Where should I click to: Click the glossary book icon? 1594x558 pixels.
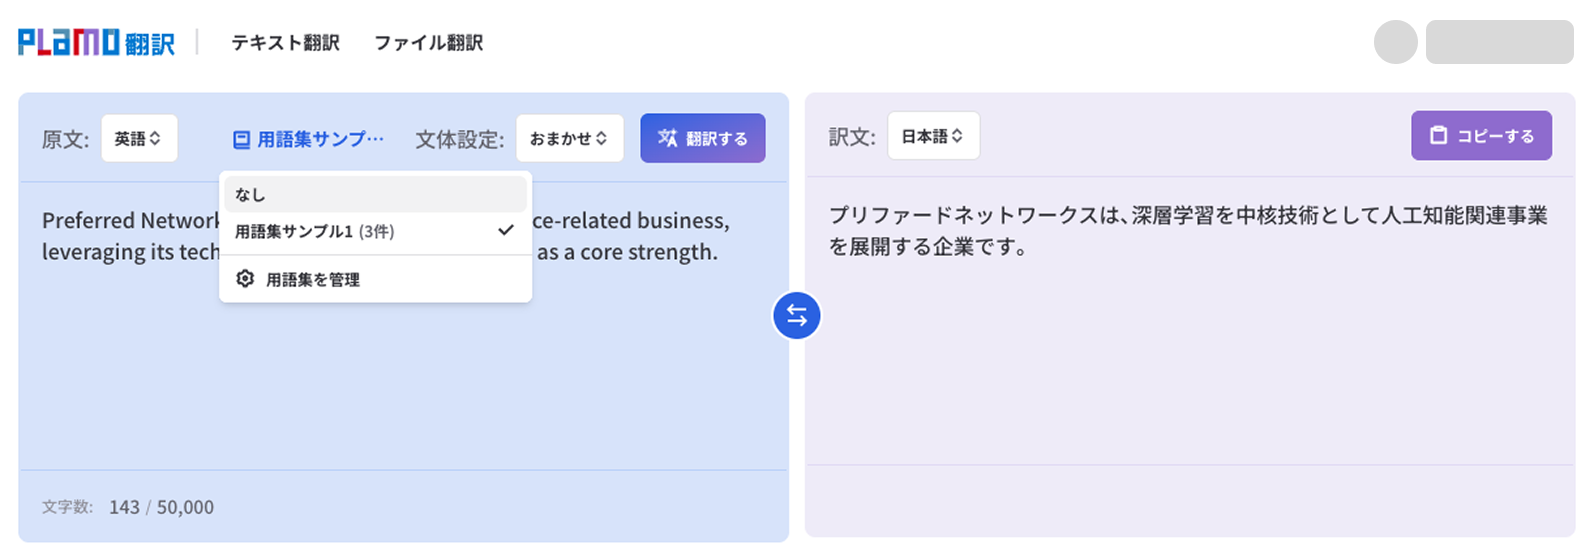[241, 140]
